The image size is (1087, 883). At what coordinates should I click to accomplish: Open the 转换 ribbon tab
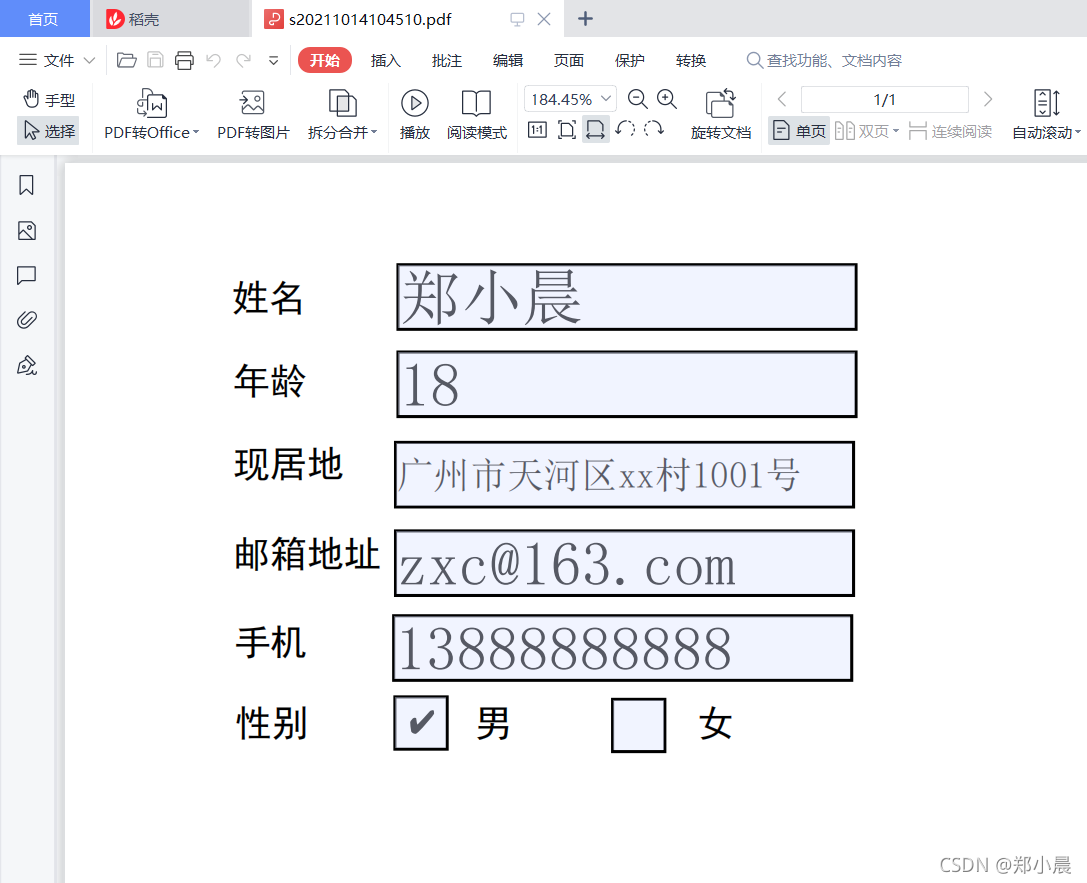(690, 60)
